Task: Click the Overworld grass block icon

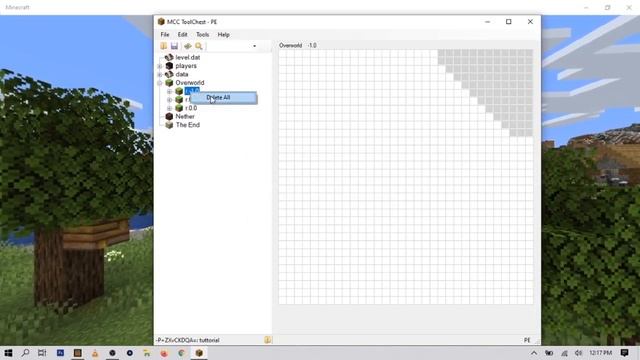Action: pyautogui.click(x=169, y=82)
